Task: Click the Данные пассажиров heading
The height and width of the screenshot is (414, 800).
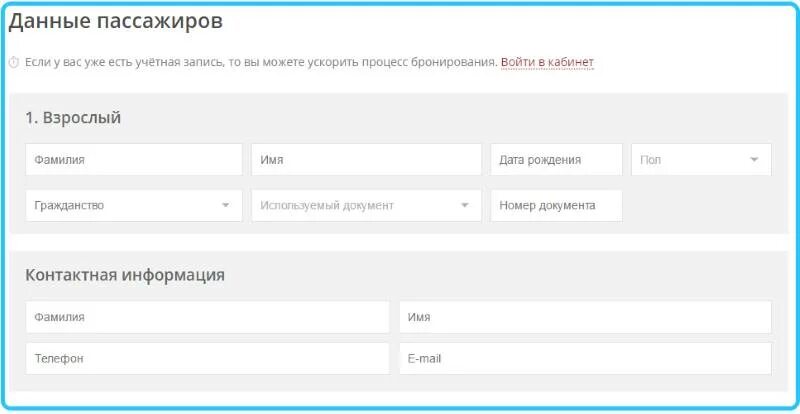Action: (116, 21)
